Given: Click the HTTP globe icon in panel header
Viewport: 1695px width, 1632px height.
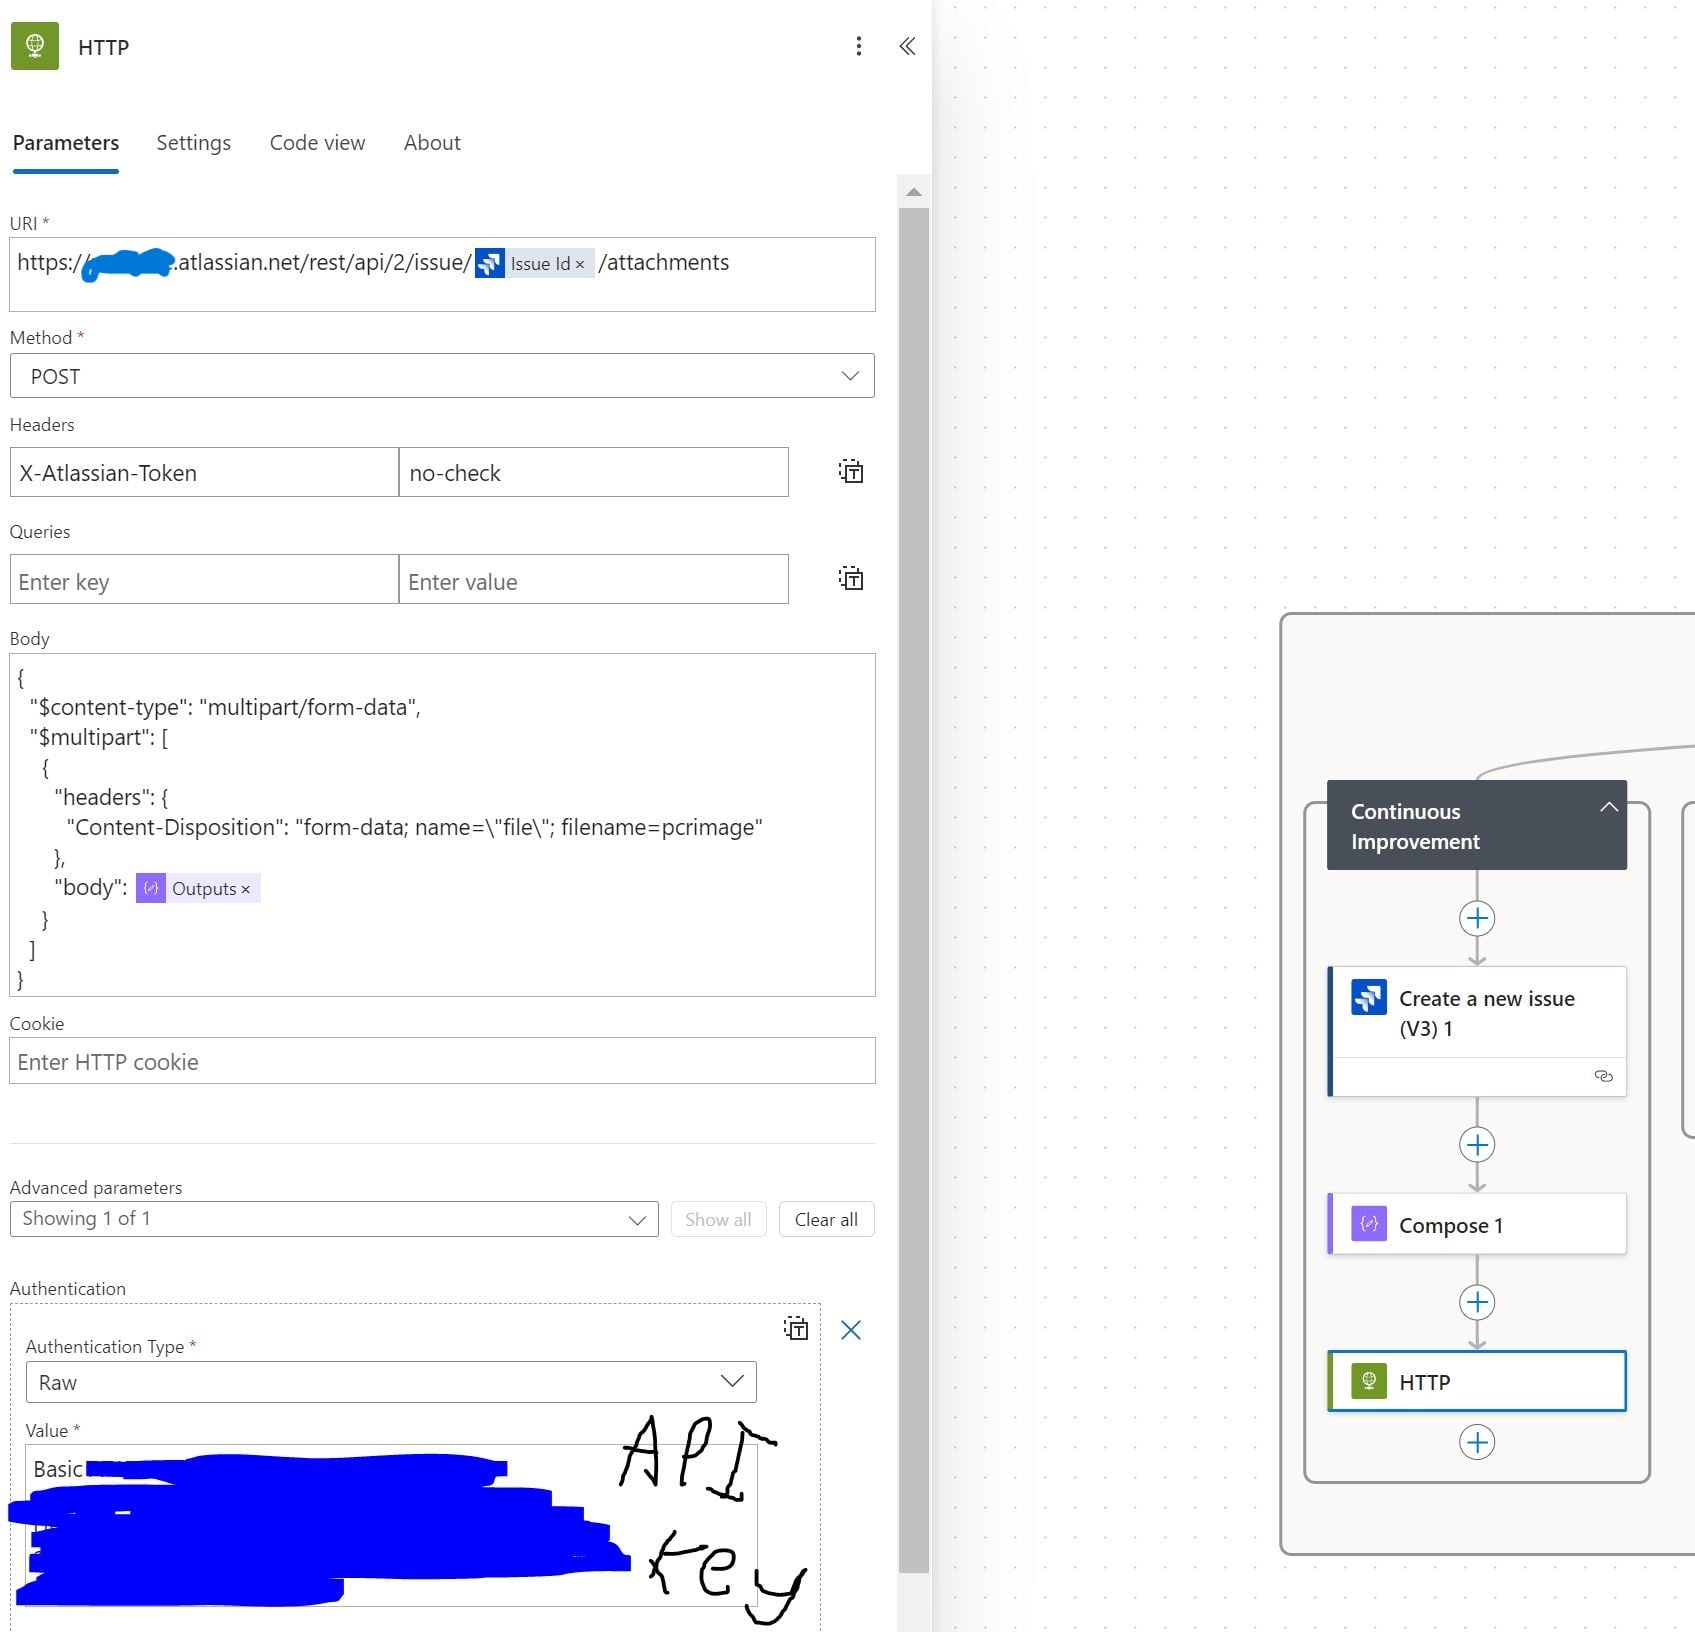Looking at the screenshot, I should [x=35, y=46].
